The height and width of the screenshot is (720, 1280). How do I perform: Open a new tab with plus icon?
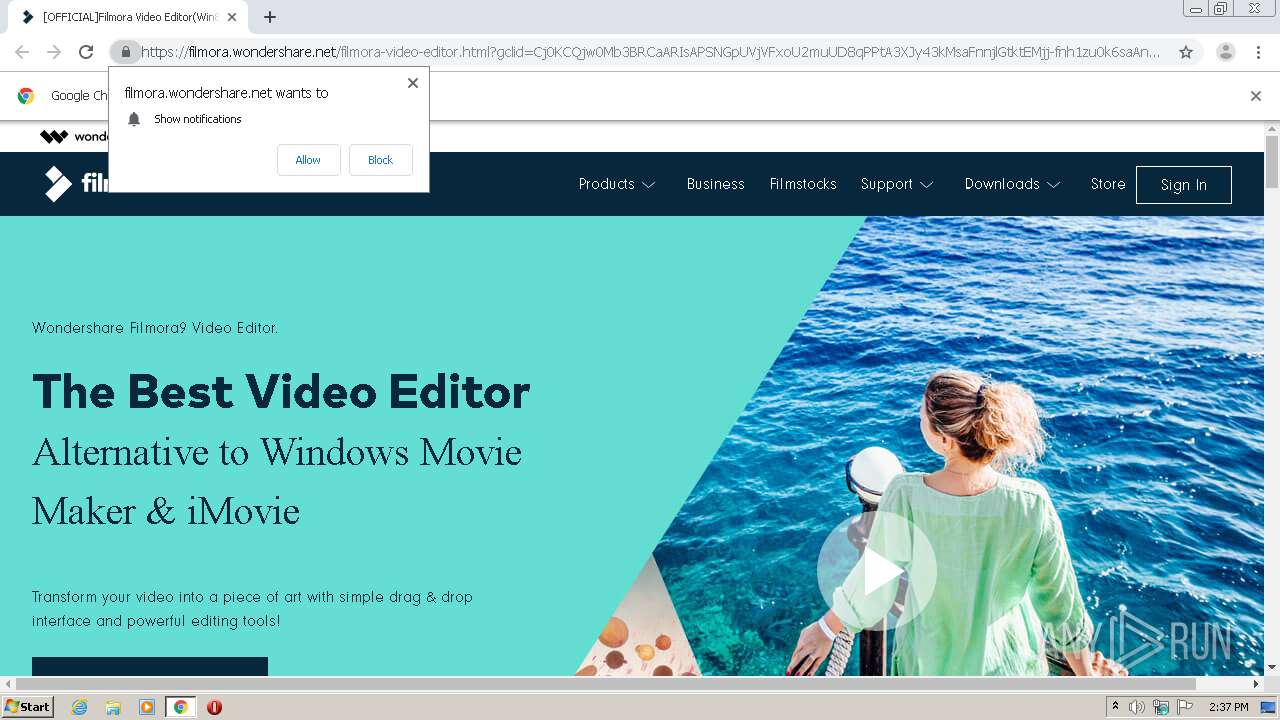(270, 17)
